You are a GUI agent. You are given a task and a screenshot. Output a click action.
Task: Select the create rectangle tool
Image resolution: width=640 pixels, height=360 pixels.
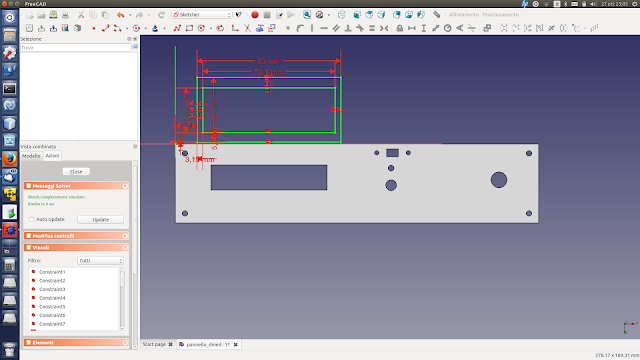189,28
